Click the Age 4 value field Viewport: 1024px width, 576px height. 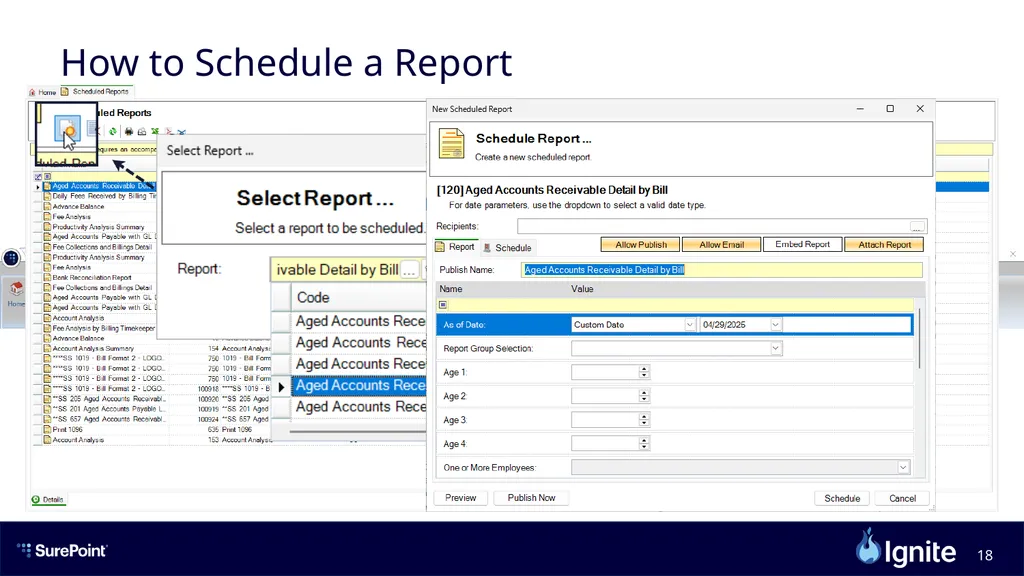[x=605, y=444]
